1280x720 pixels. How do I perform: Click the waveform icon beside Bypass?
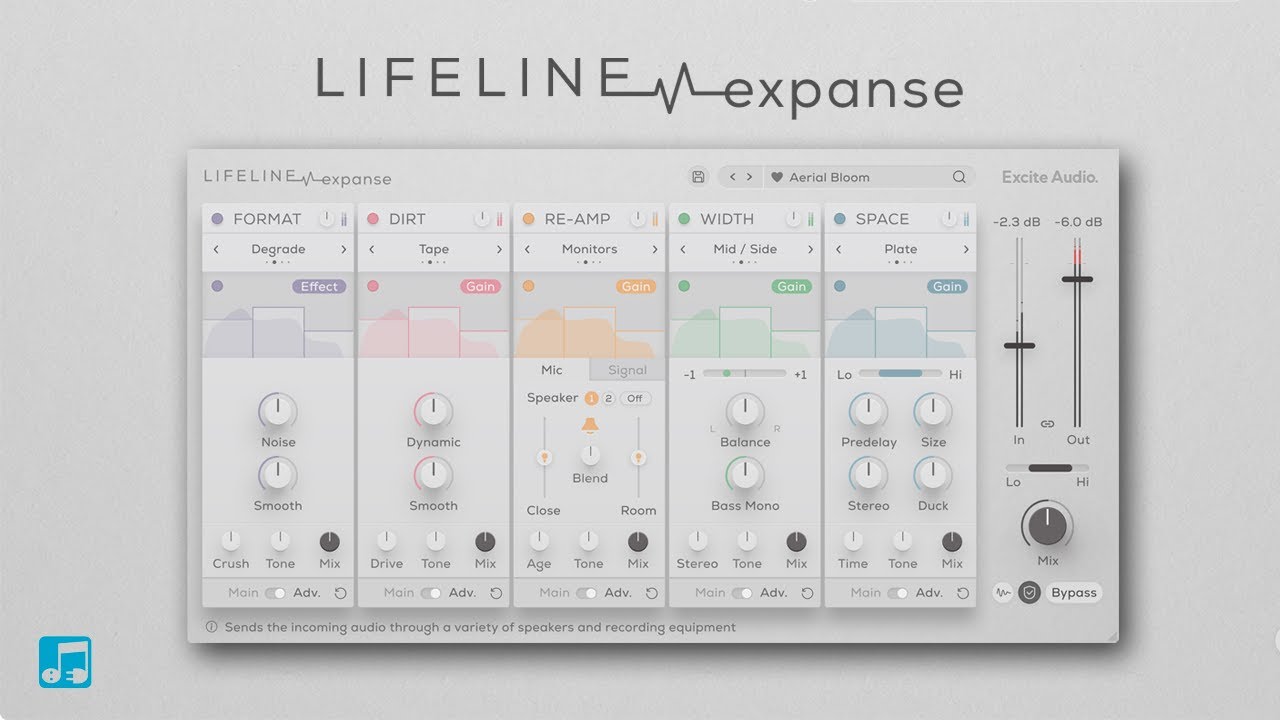pos(1003,593)
